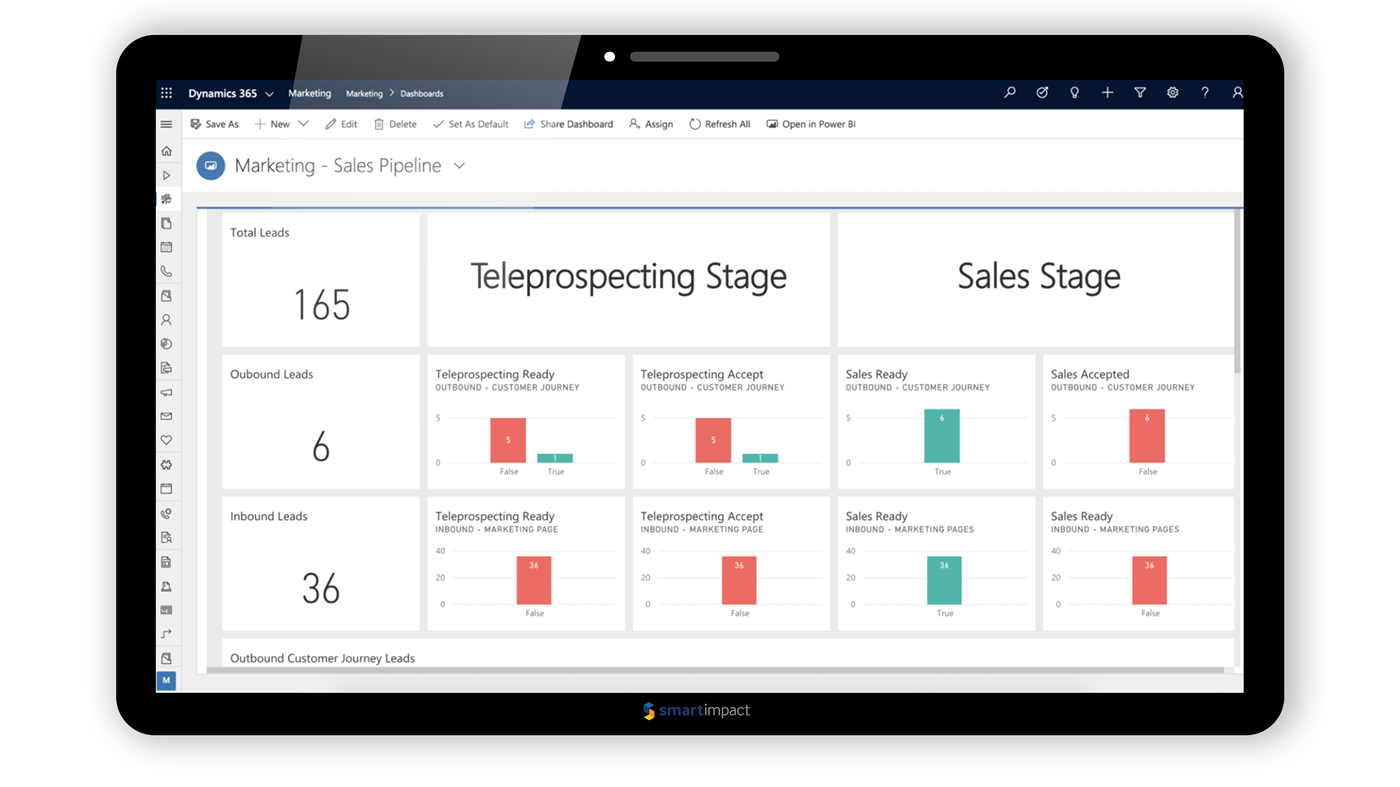Click green True bar in inbound Sales Ready

[944, 581]
